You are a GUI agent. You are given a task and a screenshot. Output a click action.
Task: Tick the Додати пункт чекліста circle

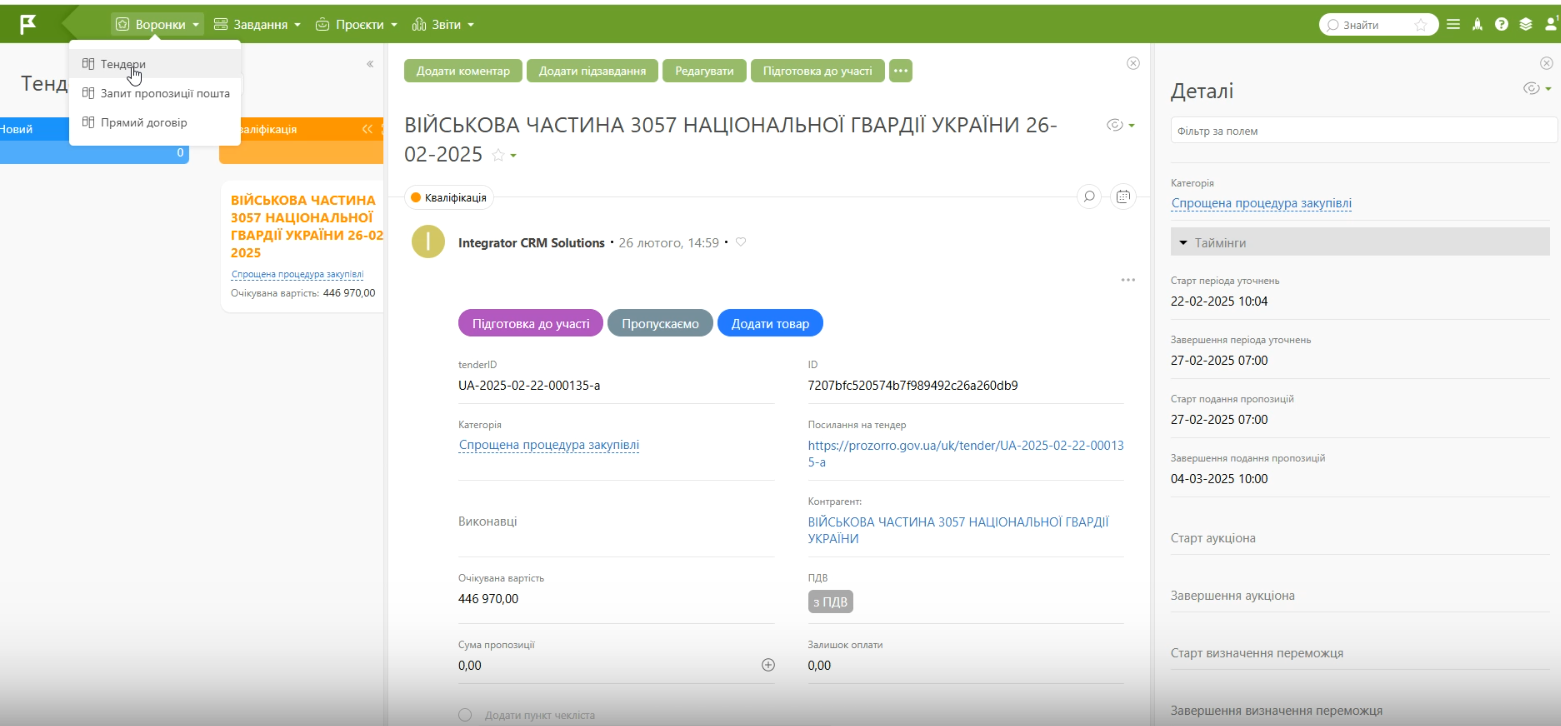465,715
